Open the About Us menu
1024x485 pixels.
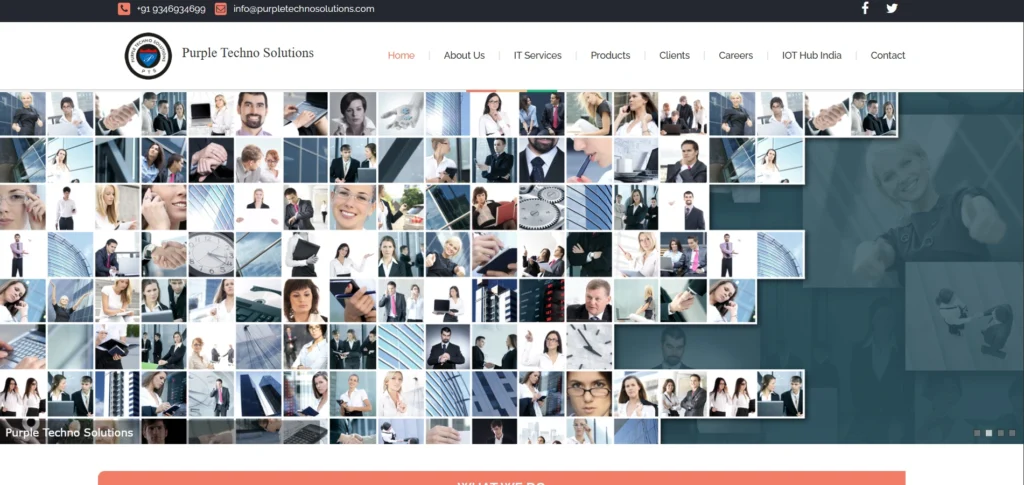pyautogui.click(x=464, y=56)
